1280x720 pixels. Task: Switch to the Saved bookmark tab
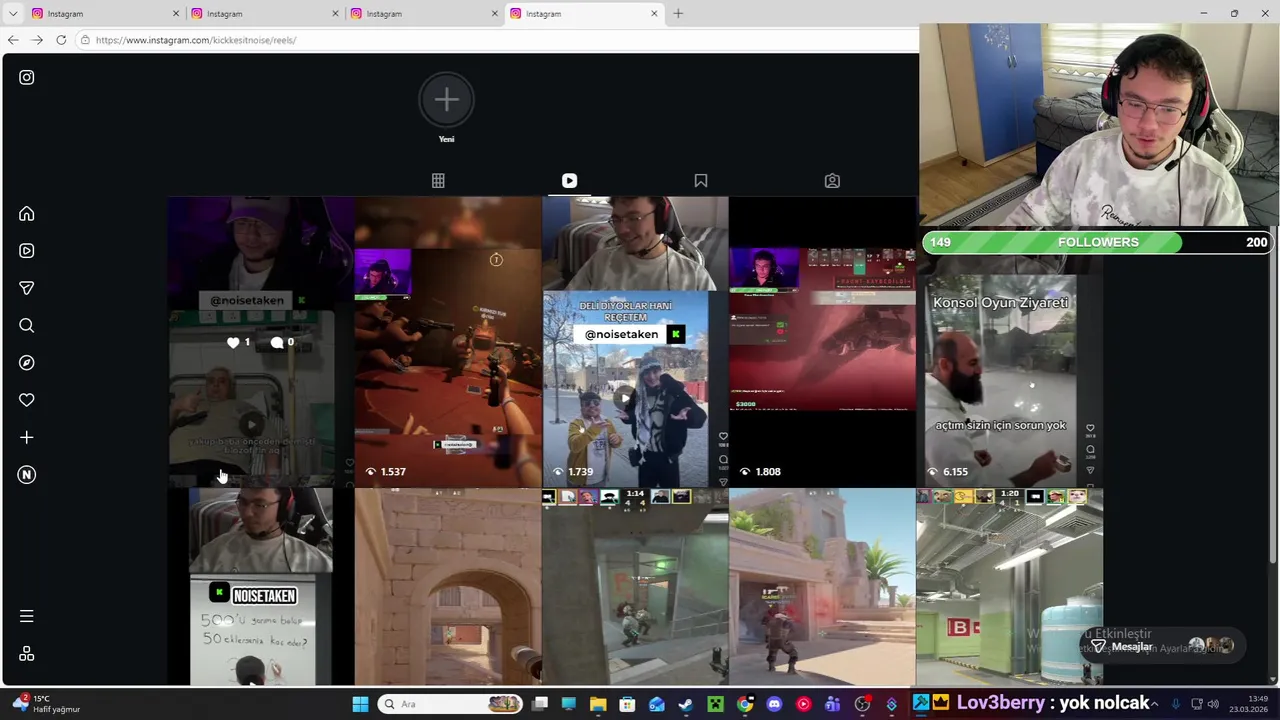701,181
